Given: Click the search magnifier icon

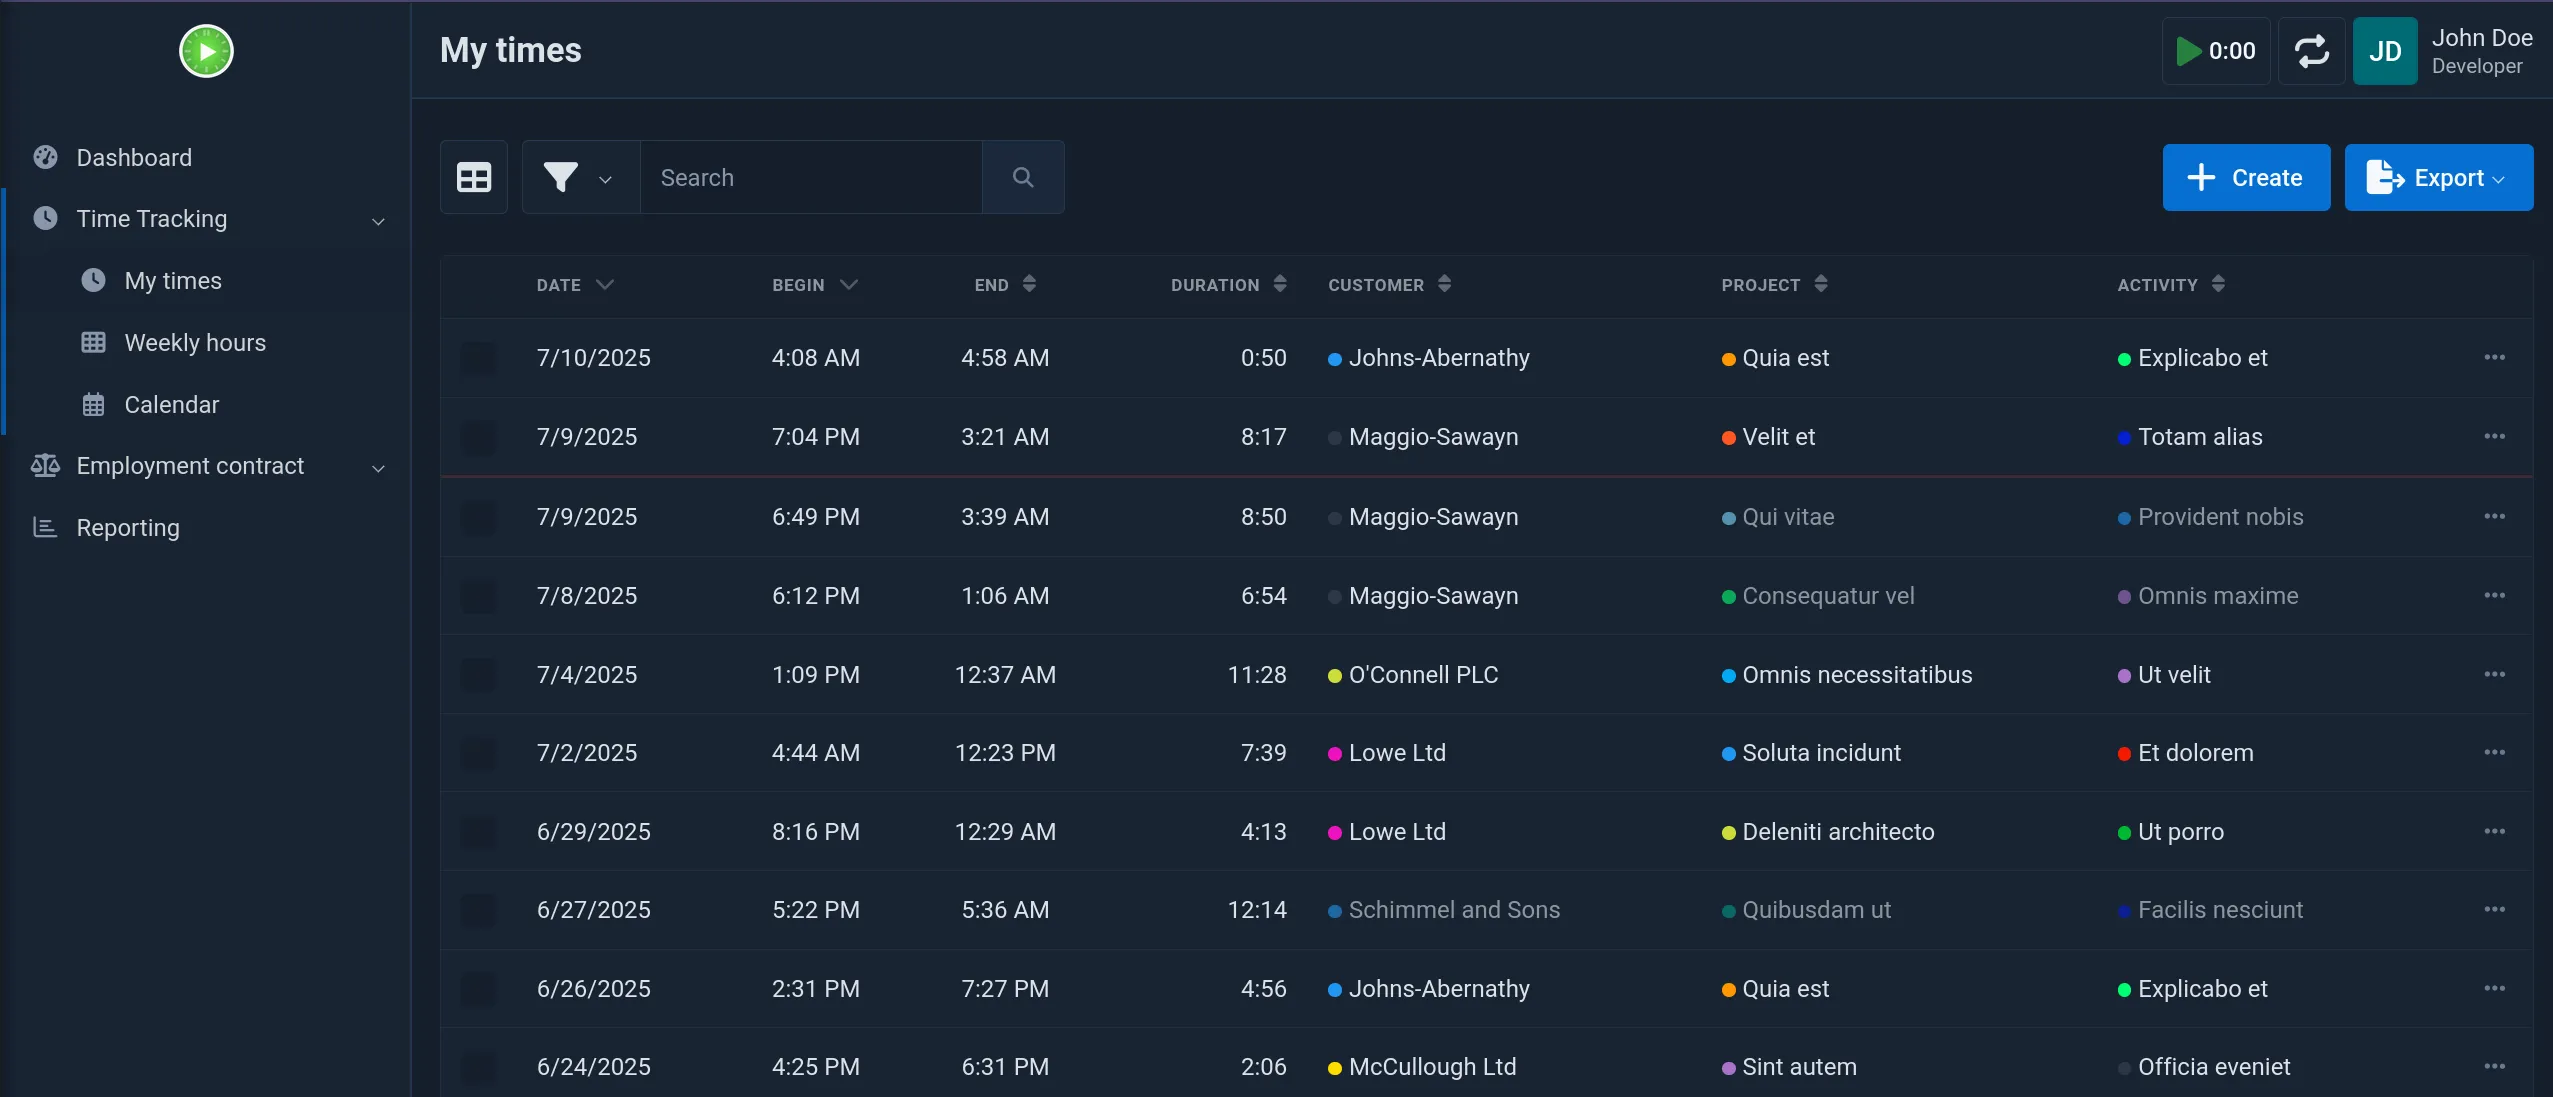Looking at the screenshot, I should (1022, 177).
